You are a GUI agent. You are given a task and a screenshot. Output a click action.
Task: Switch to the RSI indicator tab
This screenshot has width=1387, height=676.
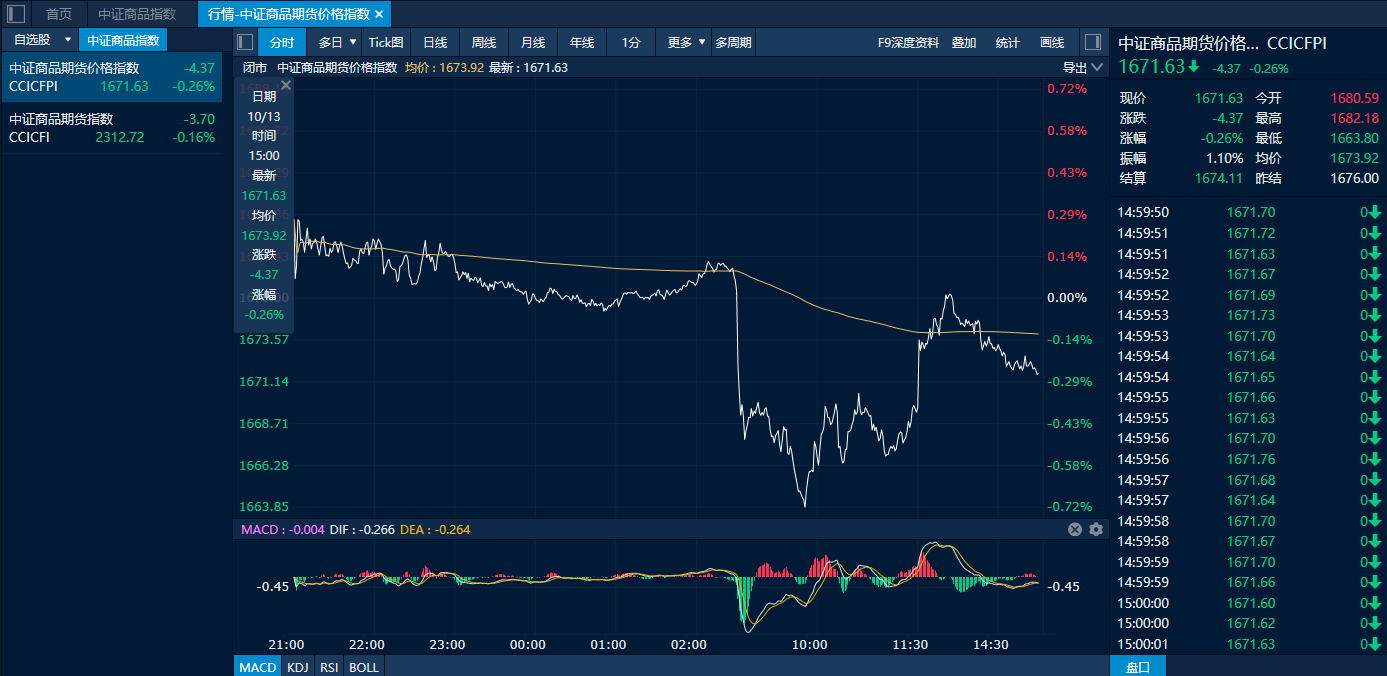pos(329,667)
